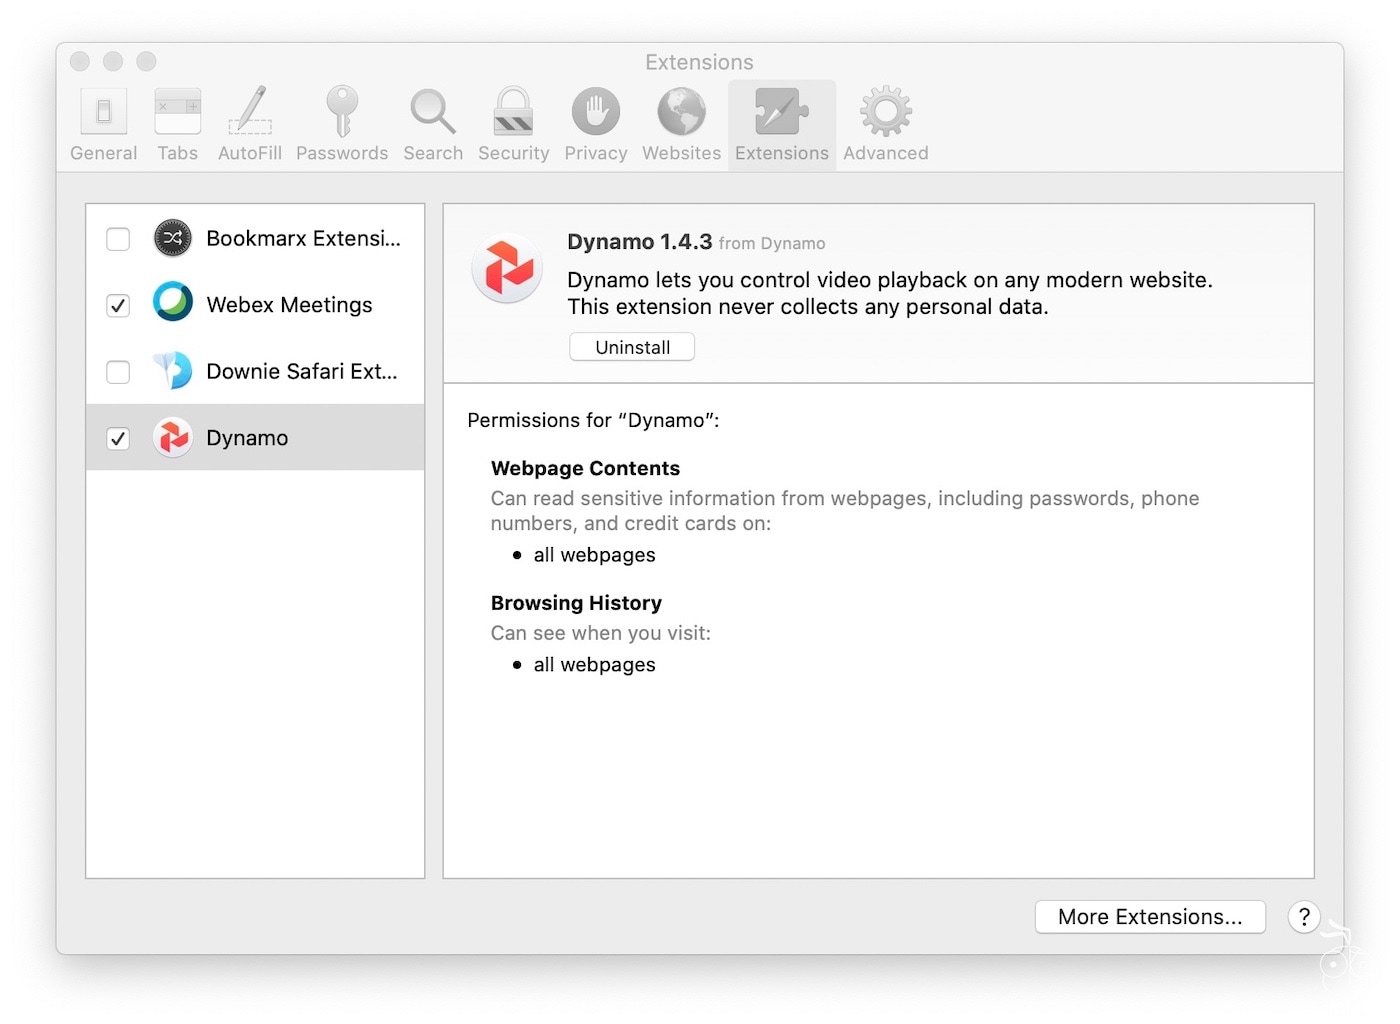
Task: Click the Extensions toolbar tab
Action: tap(781, 124)
